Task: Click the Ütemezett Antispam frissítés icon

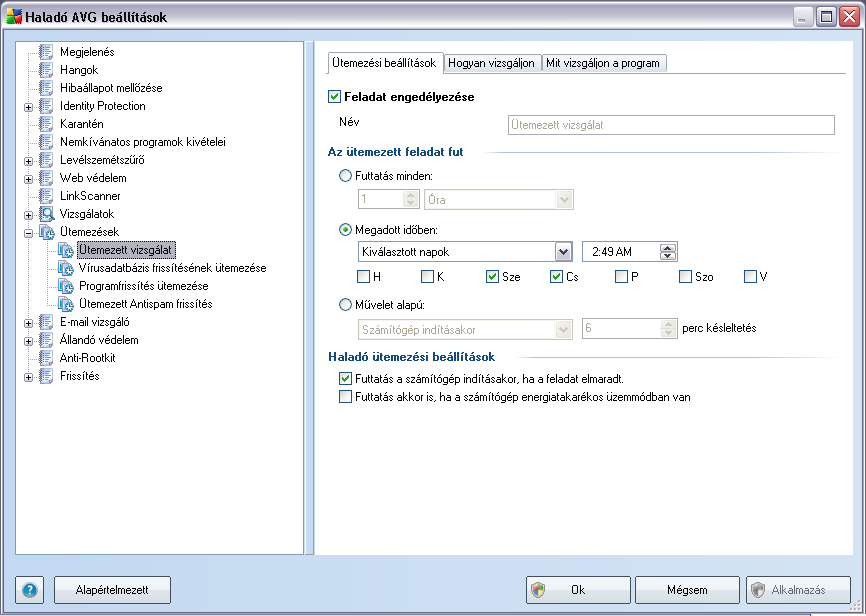Action: (66, 304)
